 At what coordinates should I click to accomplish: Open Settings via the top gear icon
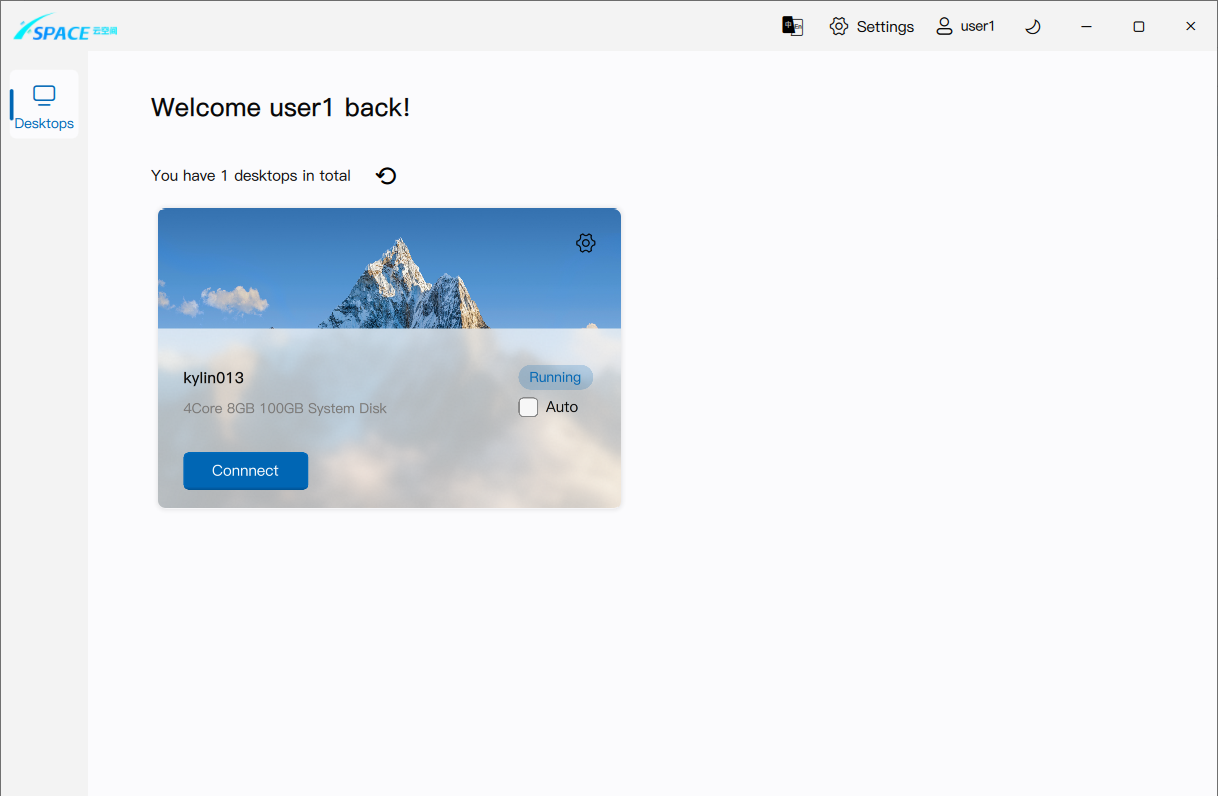click(x=839, y=26)
